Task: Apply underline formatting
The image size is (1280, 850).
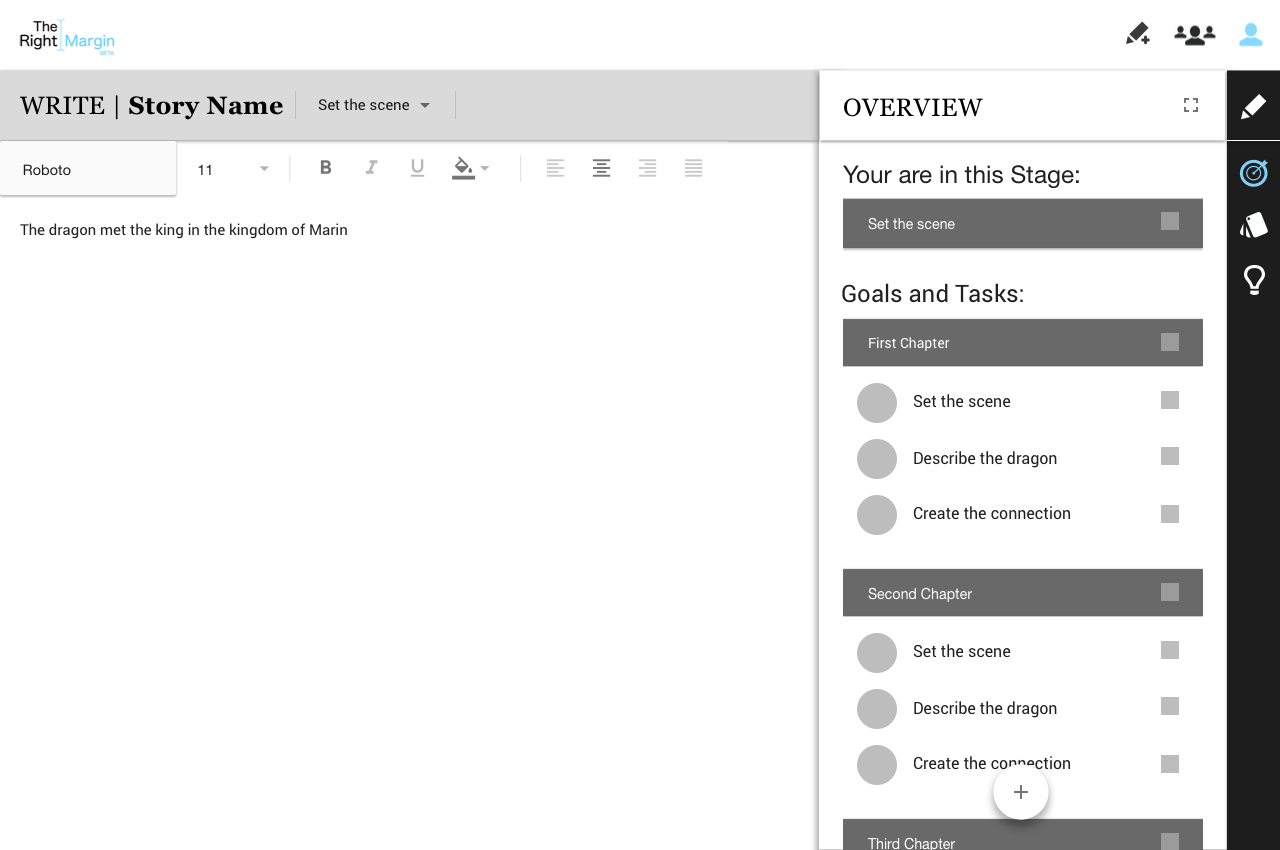Action: click(x=418, y=168)
